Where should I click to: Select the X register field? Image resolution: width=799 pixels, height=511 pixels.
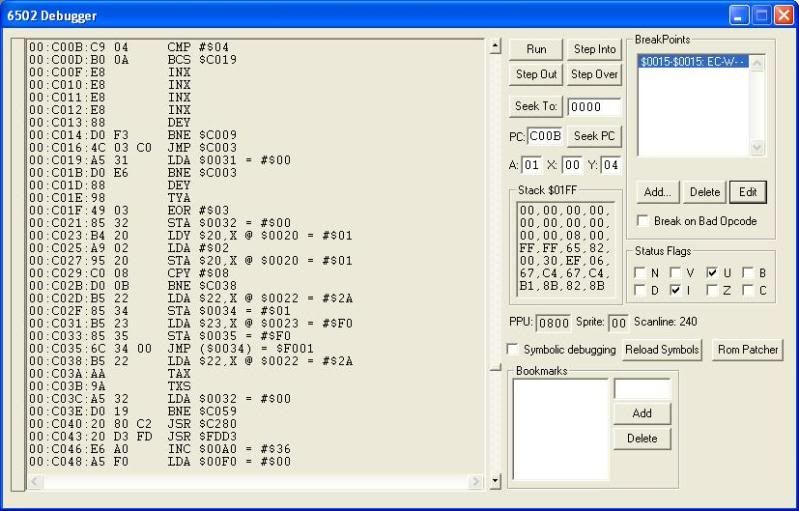(572, 165)
